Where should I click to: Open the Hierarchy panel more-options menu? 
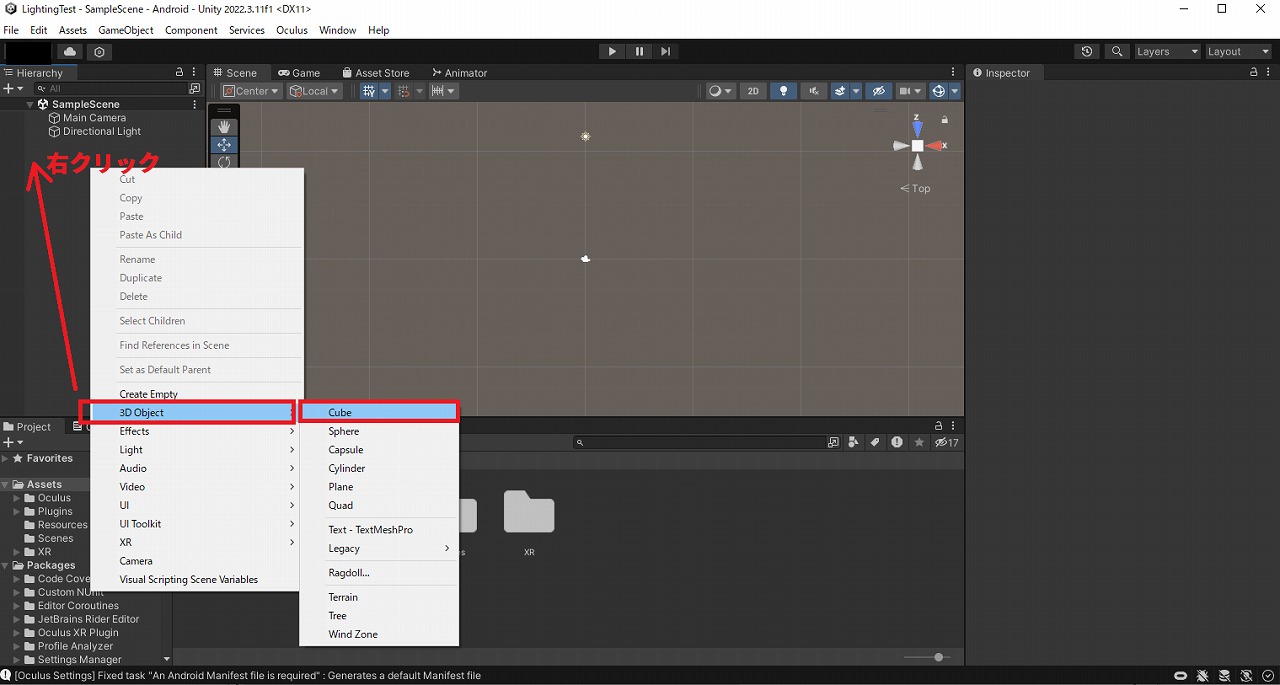coord(195,73)
